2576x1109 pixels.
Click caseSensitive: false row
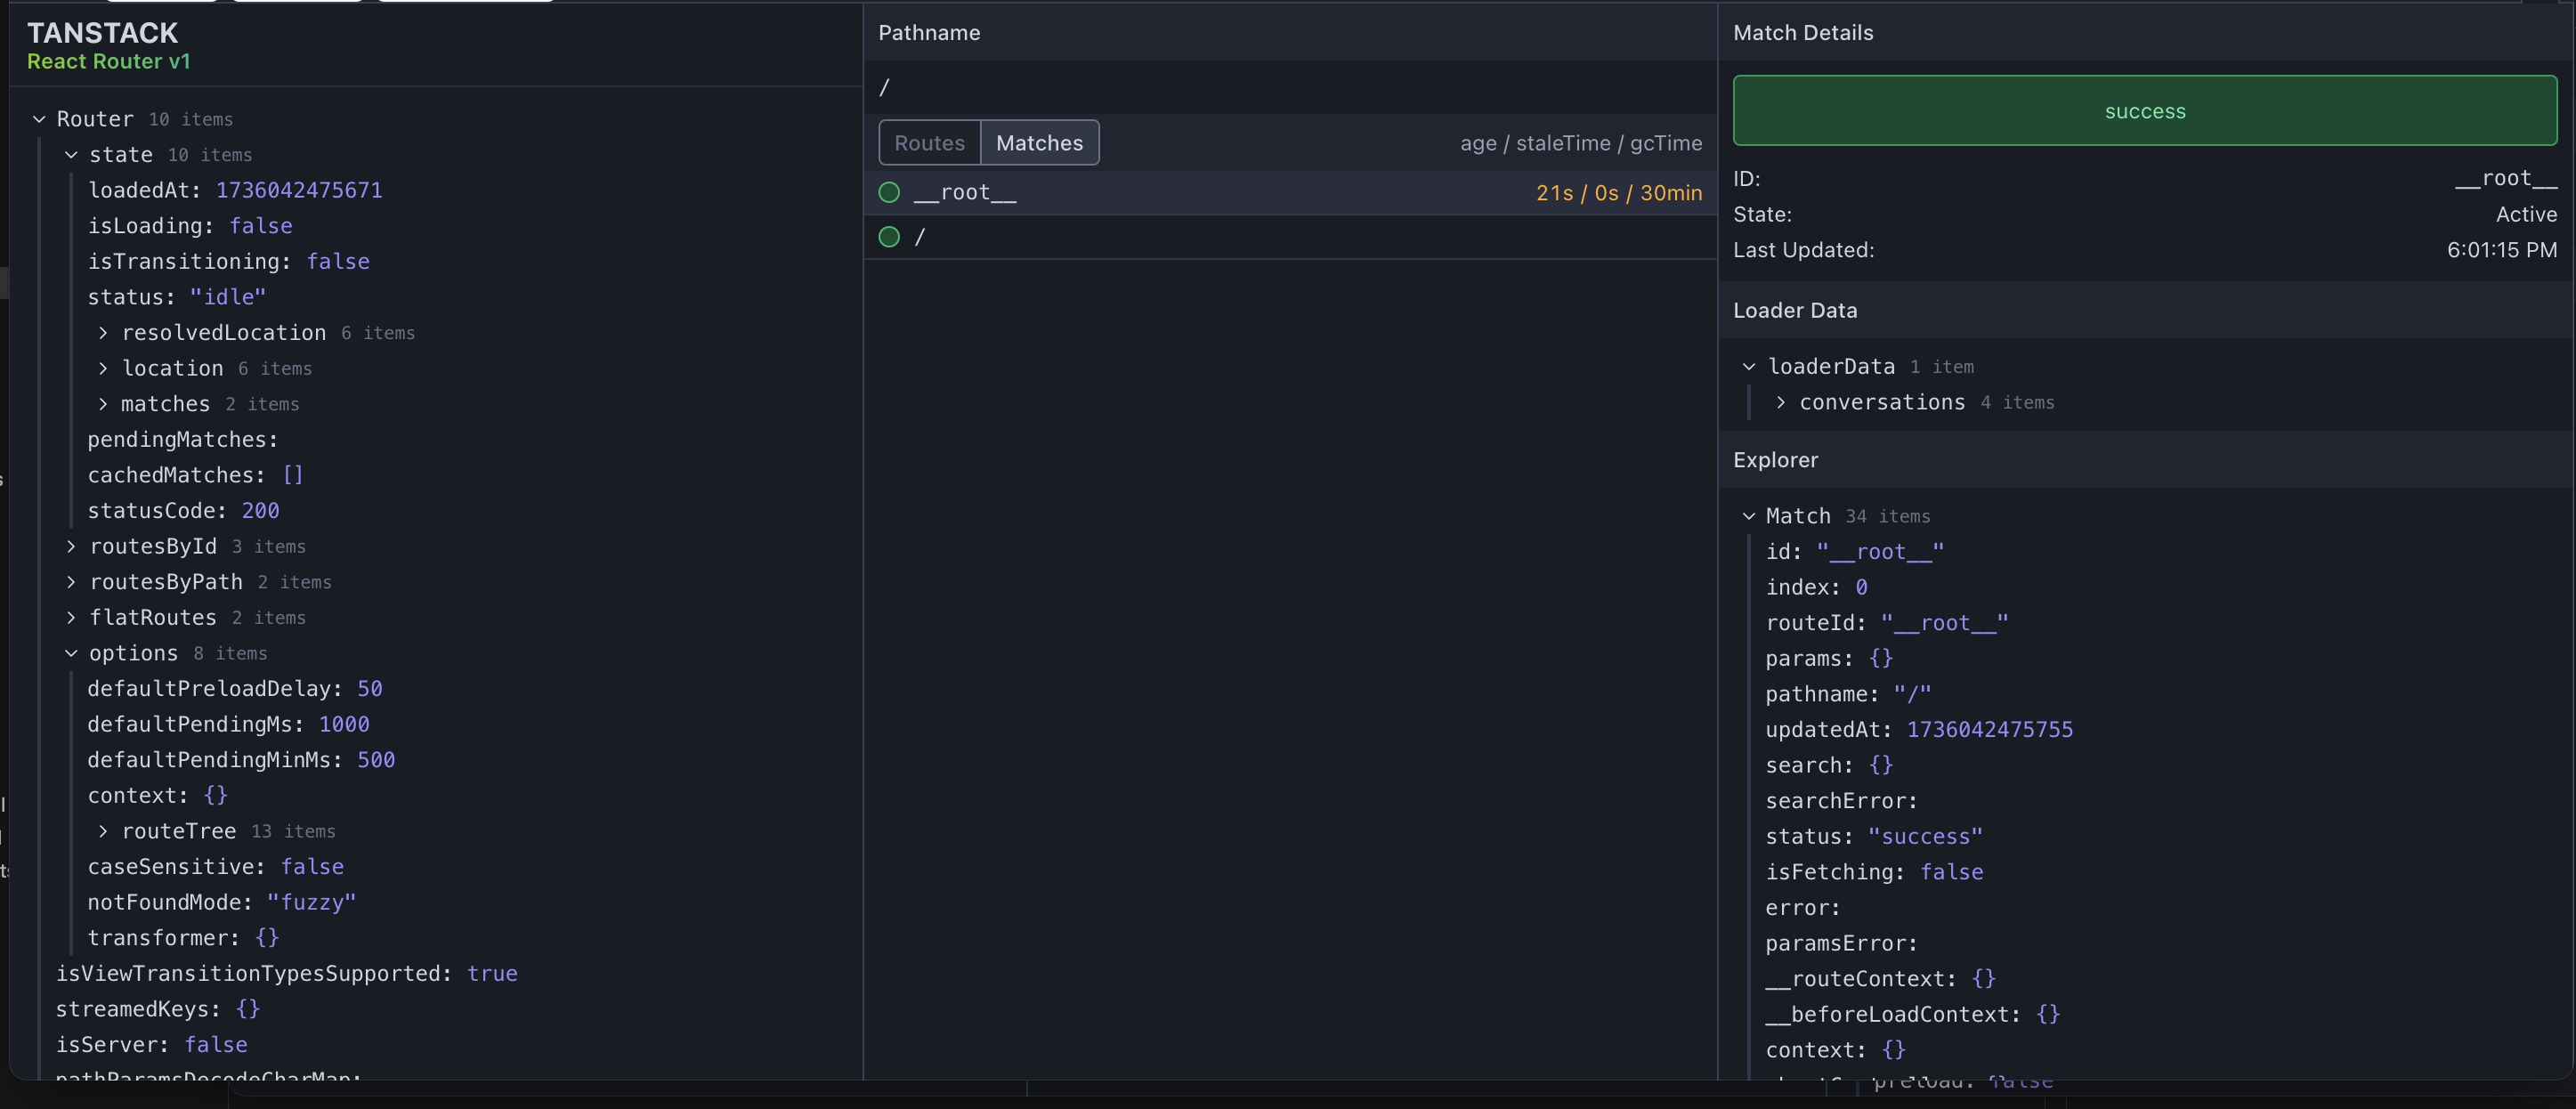(x=216, y=867)
